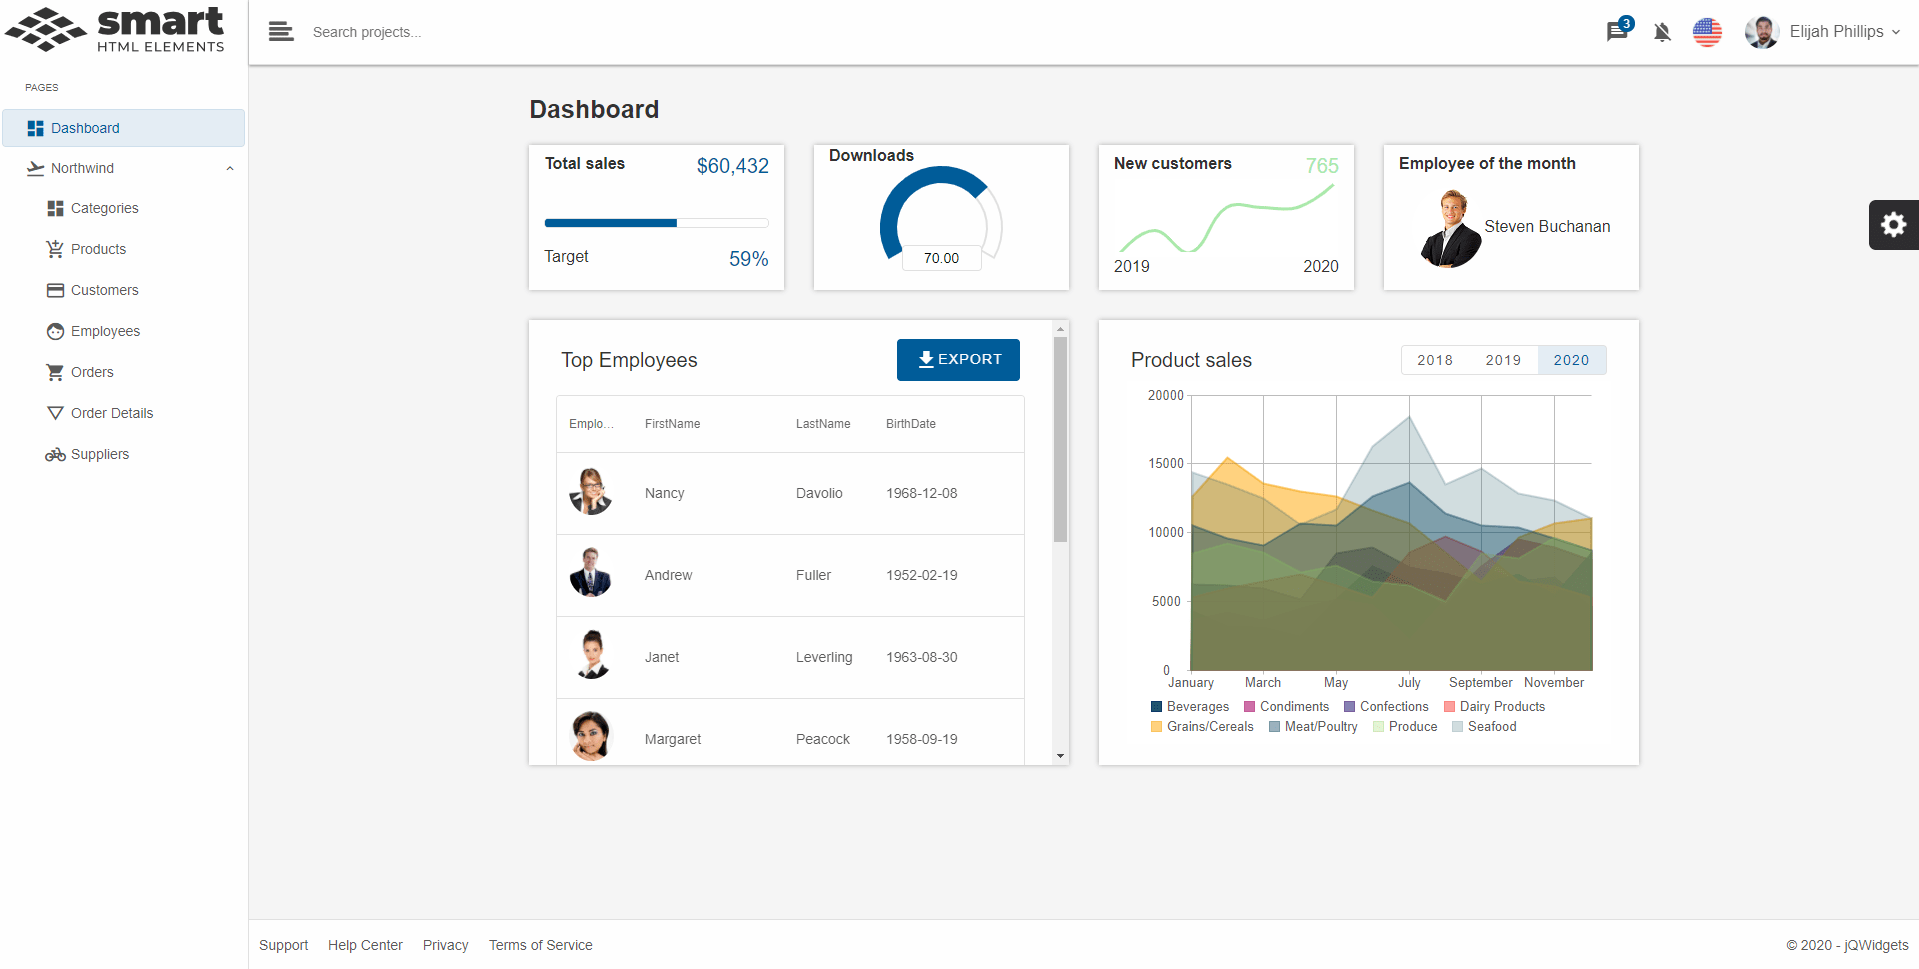The height and width of the screenshot is (969, 1919).
Task: Toggle Confections legend swatch
Action: pyautogui.click(x=1349, y=707)
